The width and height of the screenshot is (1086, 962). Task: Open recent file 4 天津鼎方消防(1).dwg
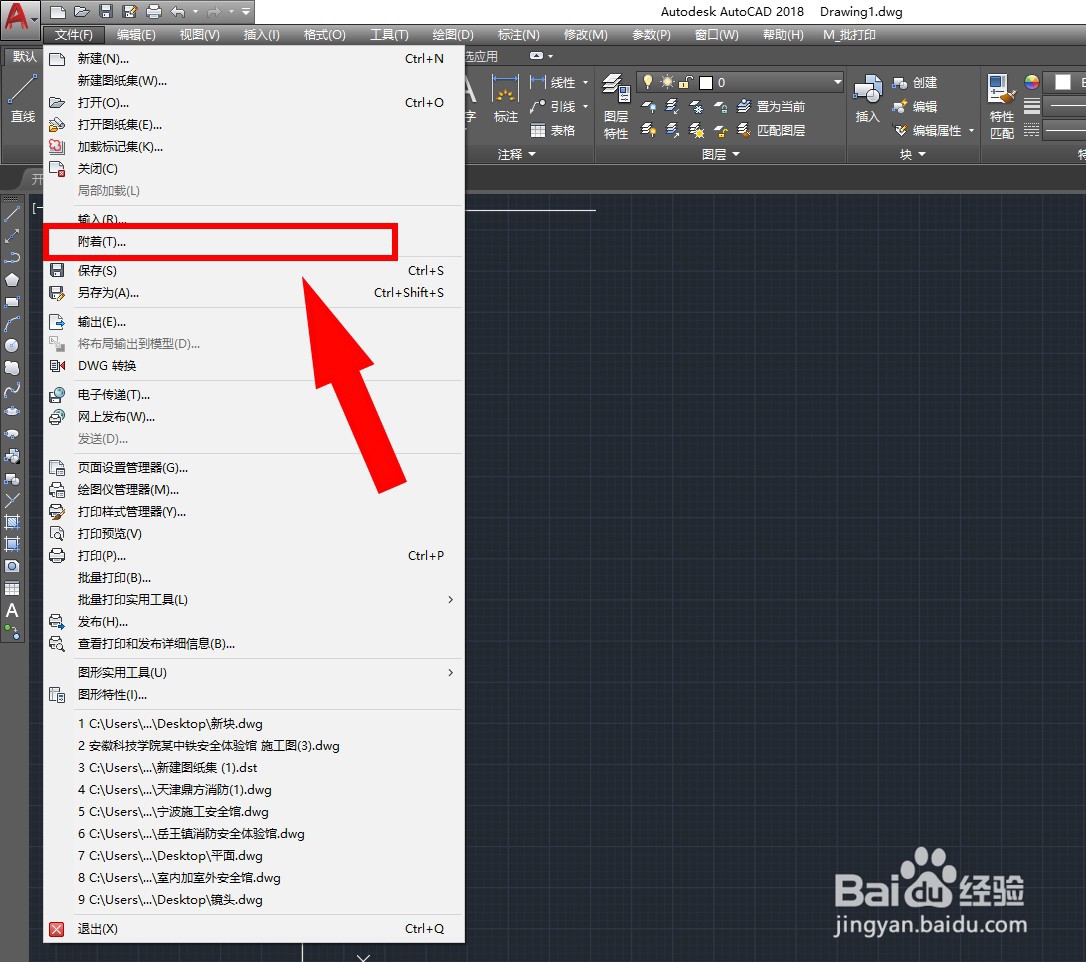[254, 790]
